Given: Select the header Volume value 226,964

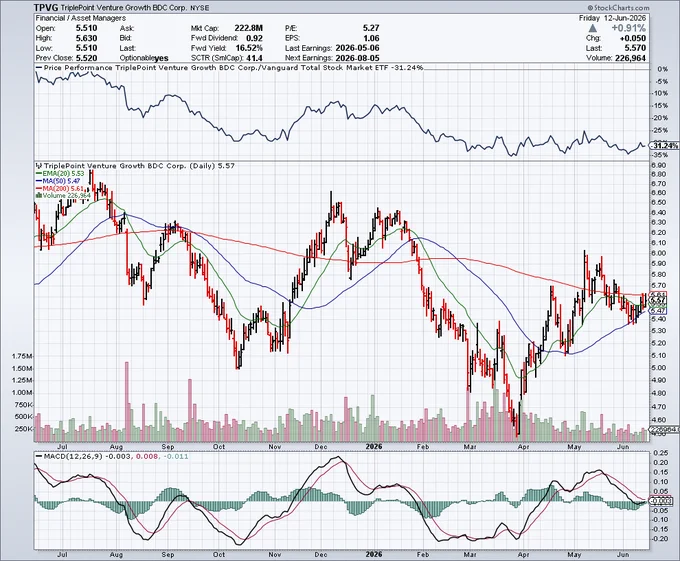Looking at the screenshot, I should tap(630, 58).
